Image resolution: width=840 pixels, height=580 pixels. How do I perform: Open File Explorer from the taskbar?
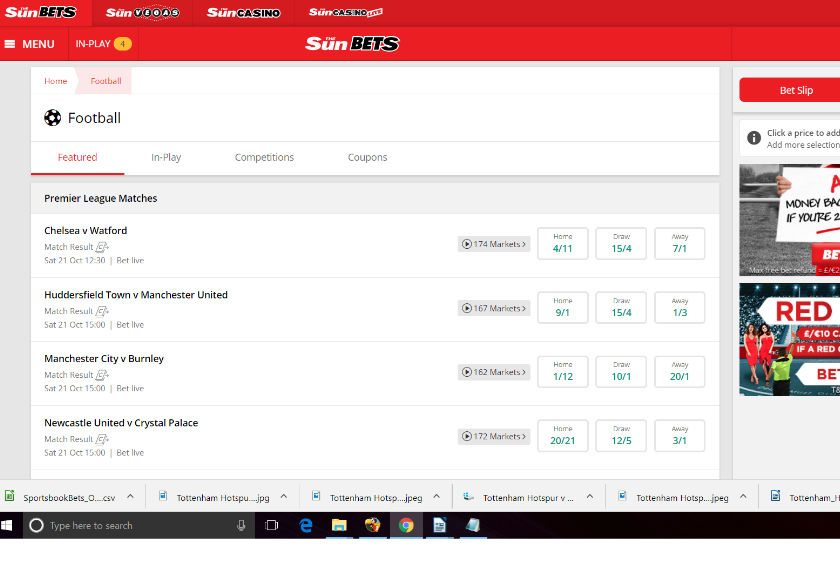tap(339, 524)
